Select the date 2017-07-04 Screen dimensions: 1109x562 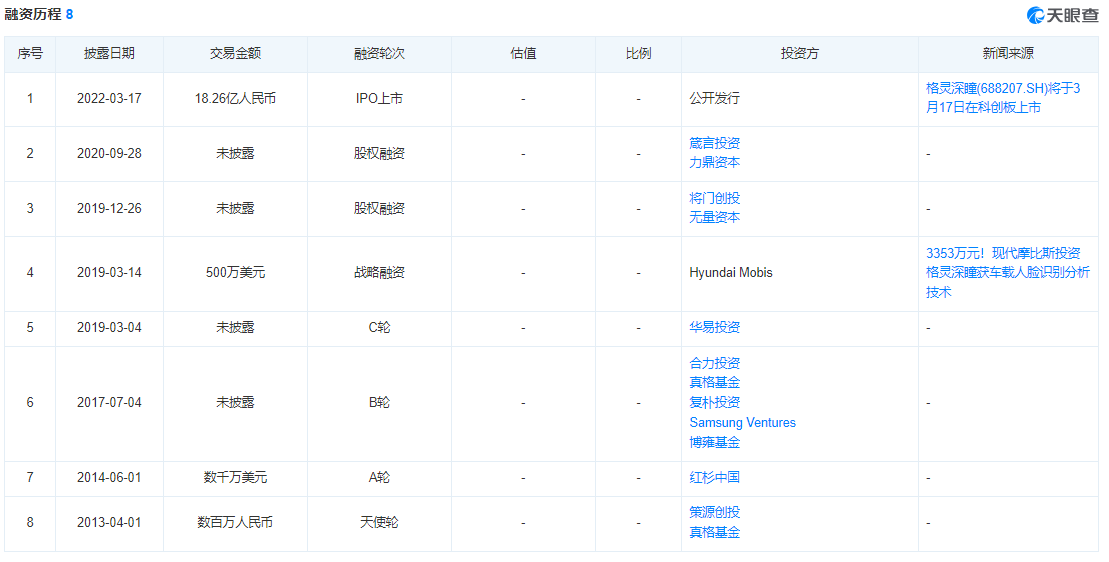click(109, 403)
